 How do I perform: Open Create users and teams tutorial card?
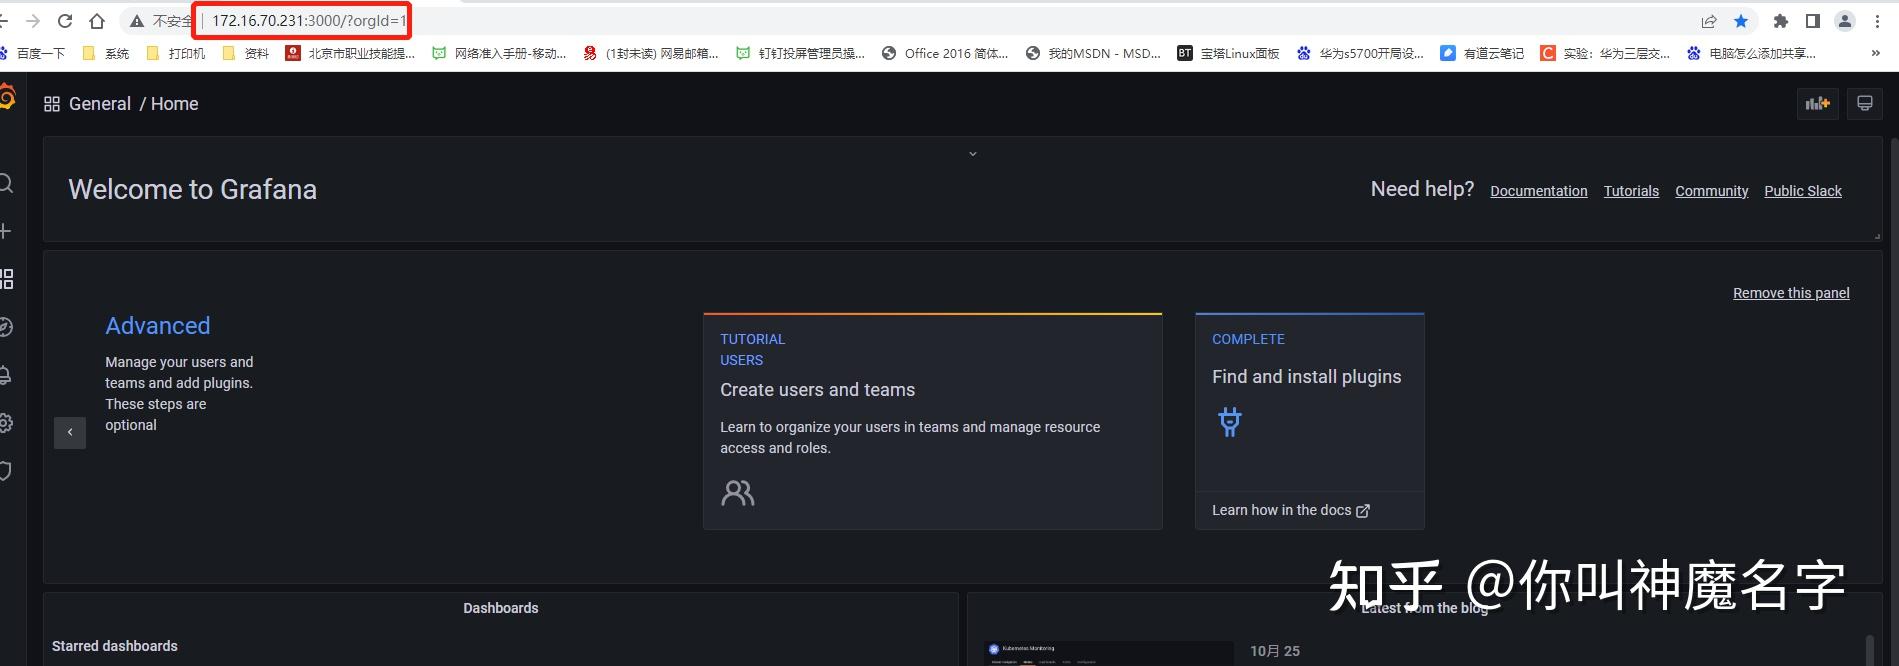(933, 421)
